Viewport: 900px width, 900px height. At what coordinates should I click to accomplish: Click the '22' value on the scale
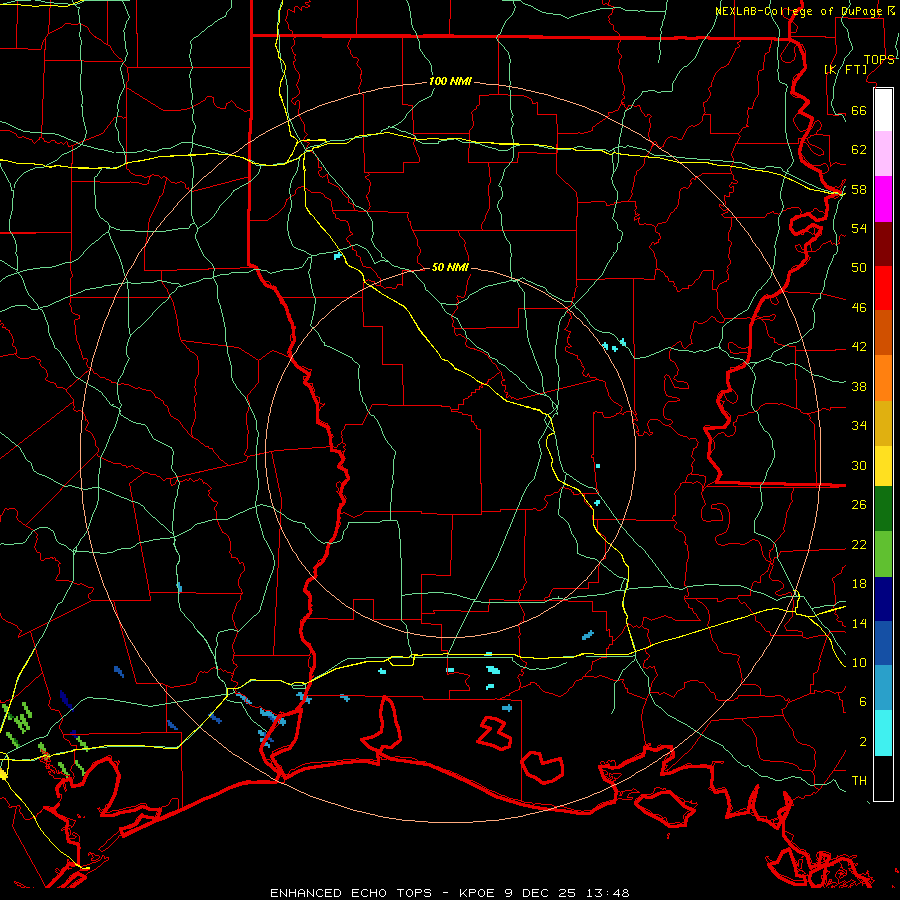pyautogui.click(x=859, y=544)
